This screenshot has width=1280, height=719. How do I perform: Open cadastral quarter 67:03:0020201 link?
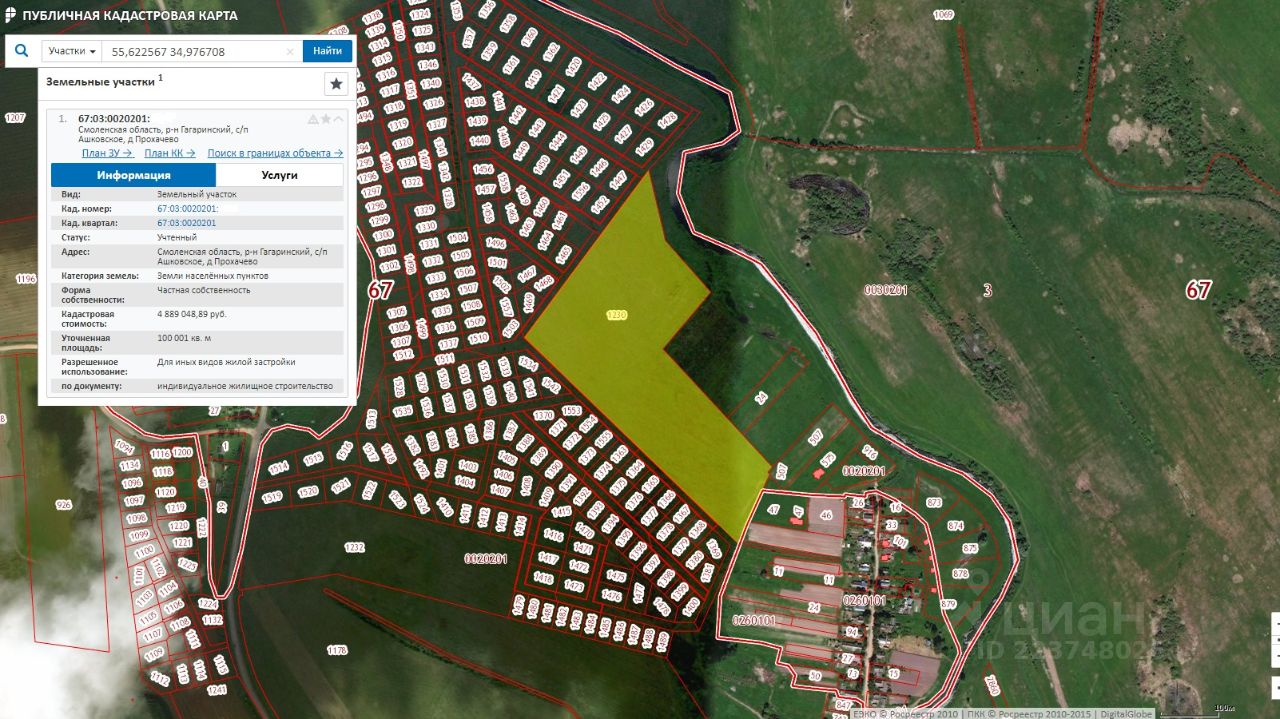(186, 223)
